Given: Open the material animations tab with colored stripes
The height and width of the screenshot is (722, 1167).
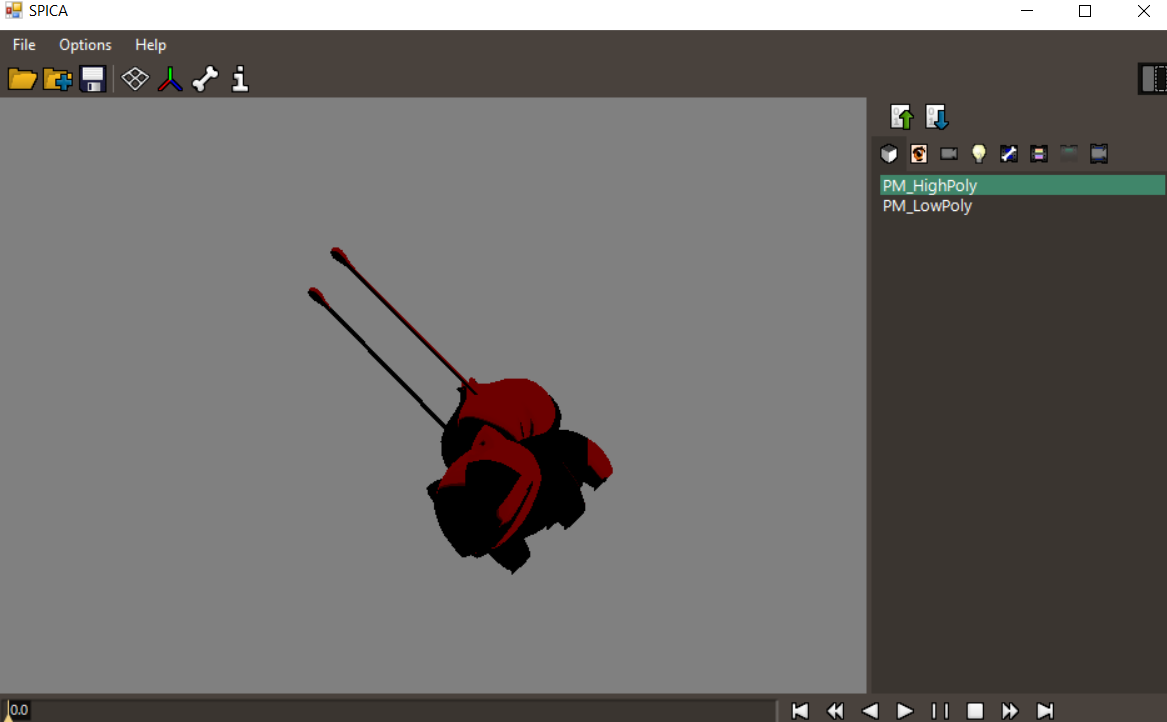Looking at the screenshot, I should click(1038, 154).
